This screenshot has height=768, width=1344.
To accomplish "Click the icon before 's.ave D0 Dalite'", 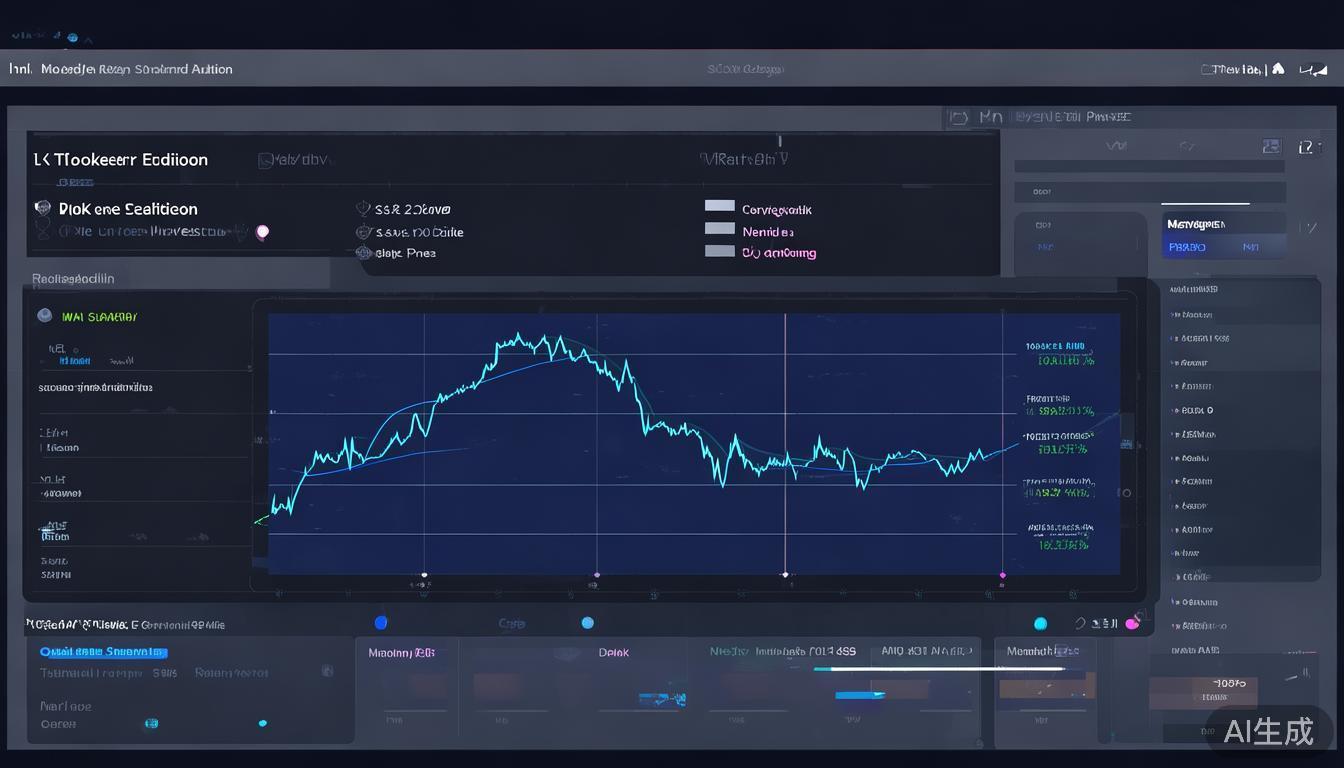I will tap(363, 232).
